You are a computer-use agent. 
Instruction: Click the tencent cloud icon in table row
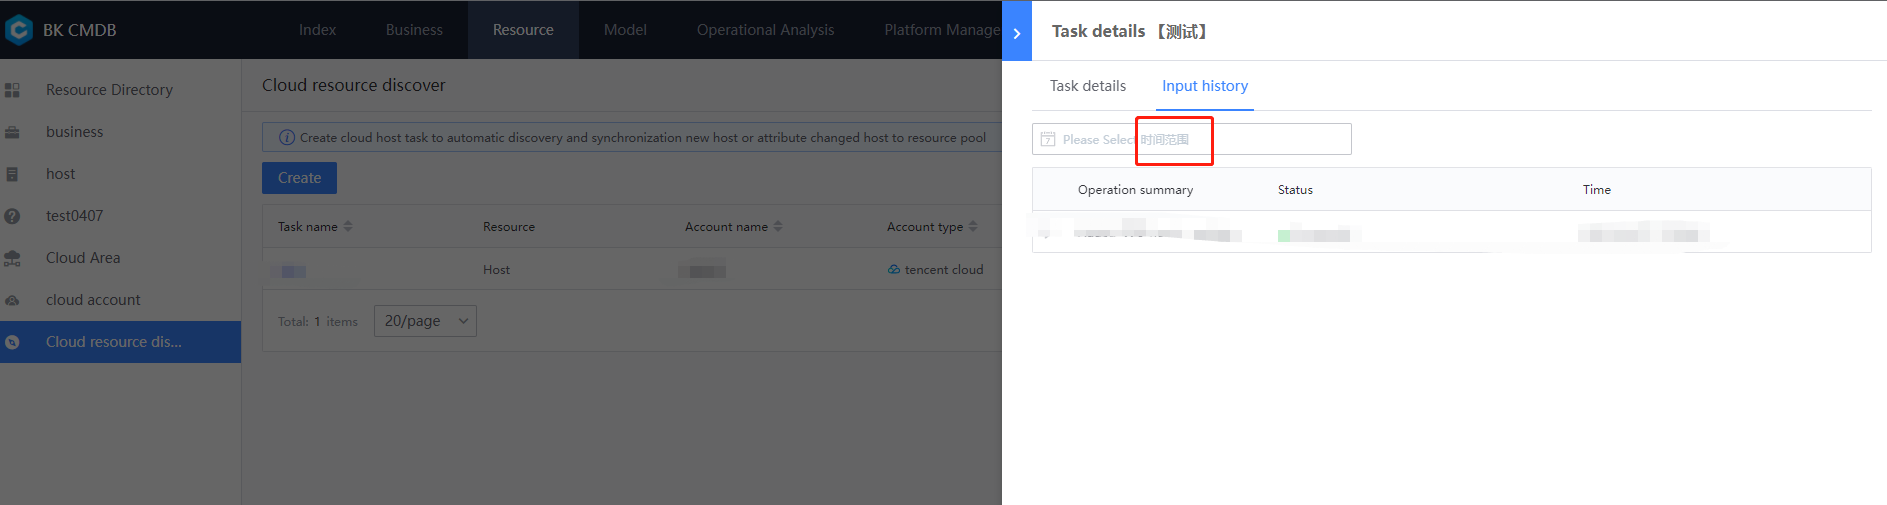pos(894,270)
